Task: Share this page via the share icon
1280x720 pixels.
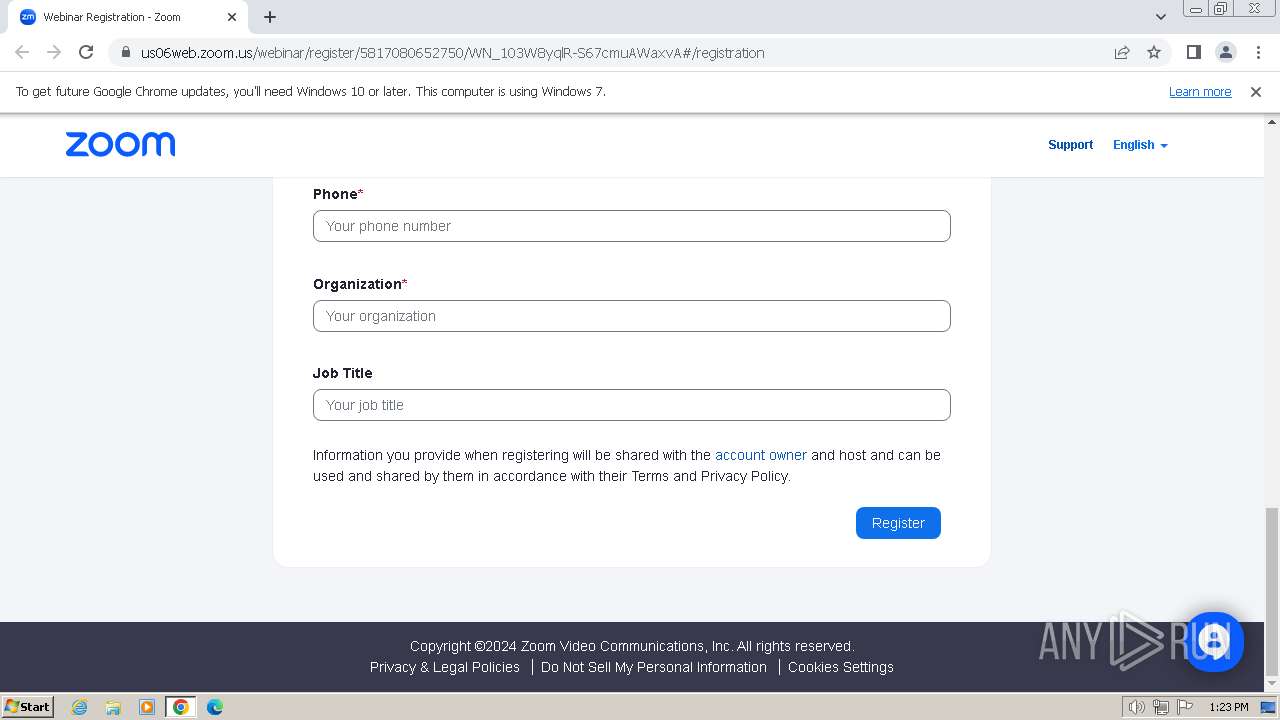Action: (x=1122, y=52)
